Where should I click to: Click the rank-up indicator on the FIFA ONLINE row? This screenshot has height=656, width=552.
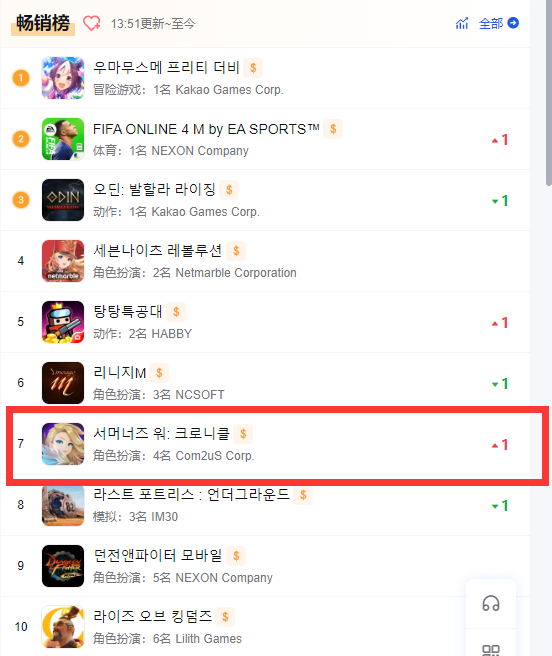pos(500,140)
